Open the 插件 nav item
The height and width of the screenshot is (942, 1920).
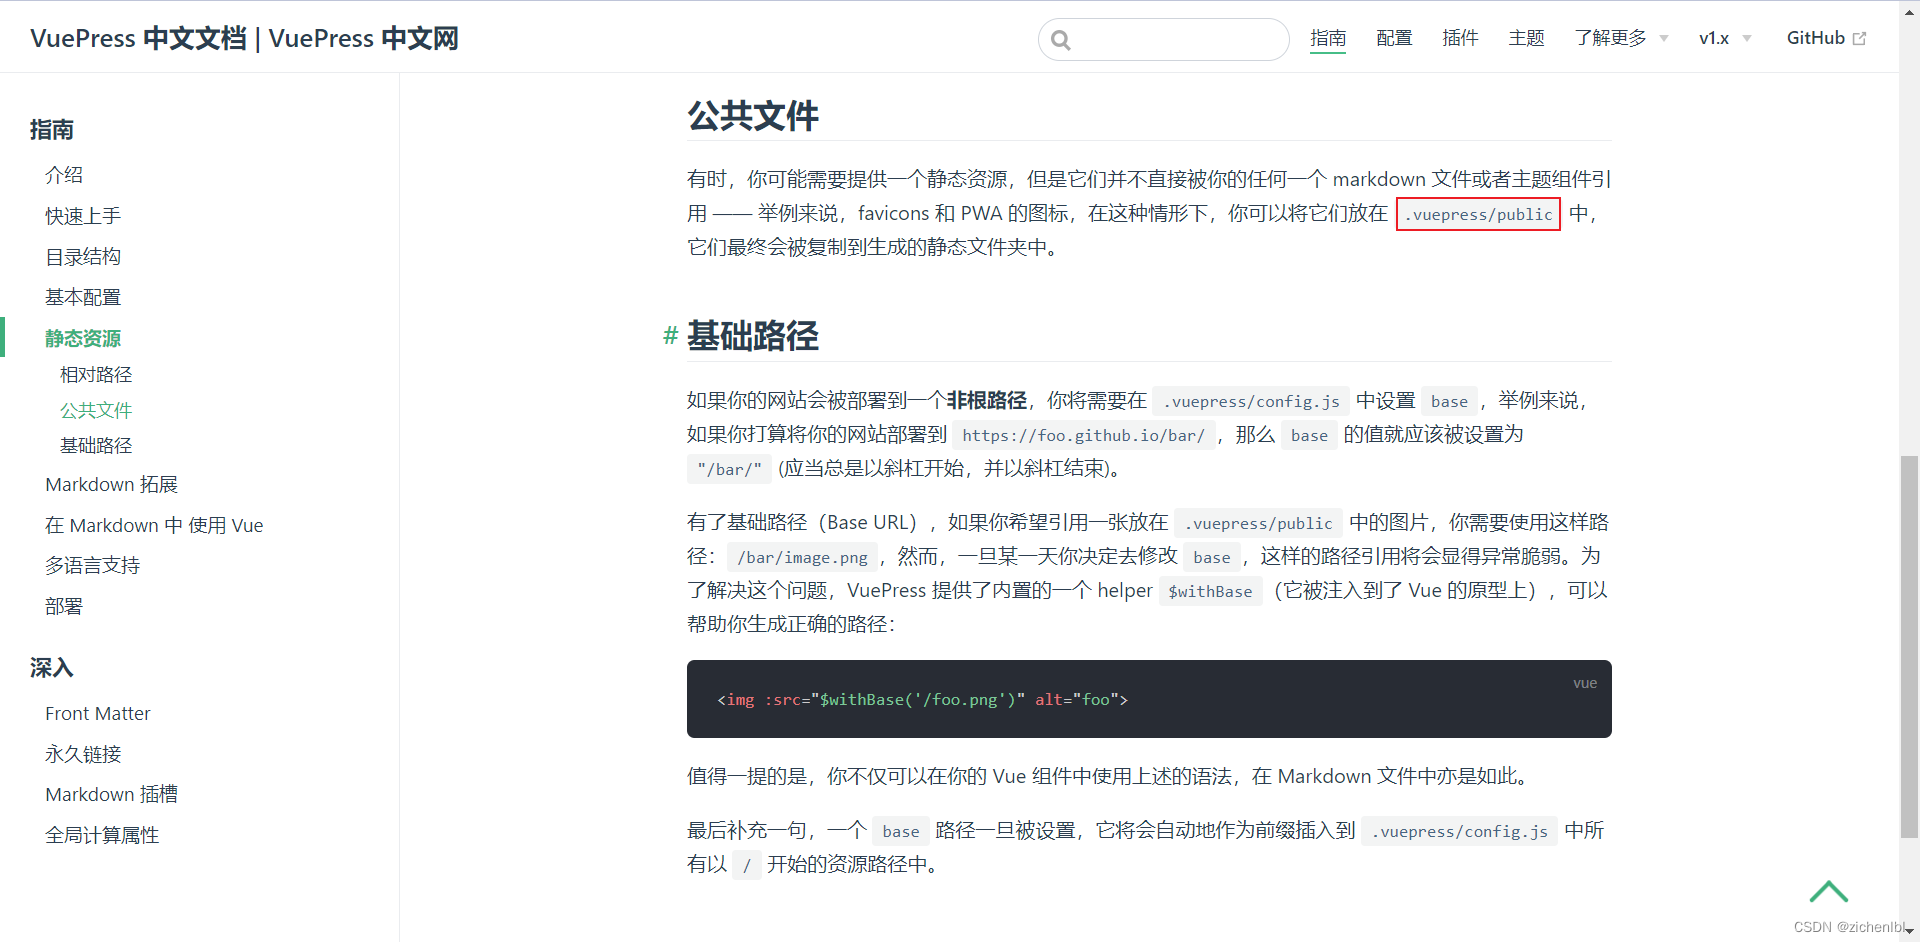(x=1460, y=38)
